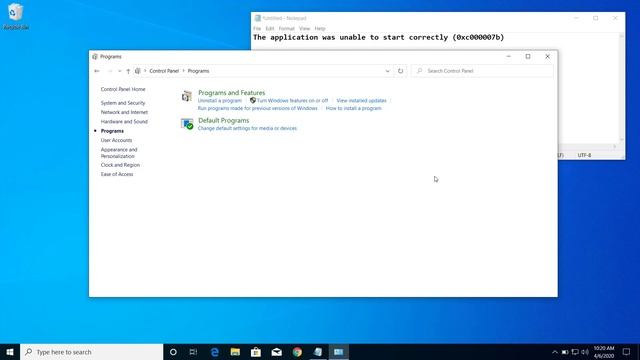This screenshot has width=640, height=360.
Task: Click the battery tray icon
Action: coord(565,352)
